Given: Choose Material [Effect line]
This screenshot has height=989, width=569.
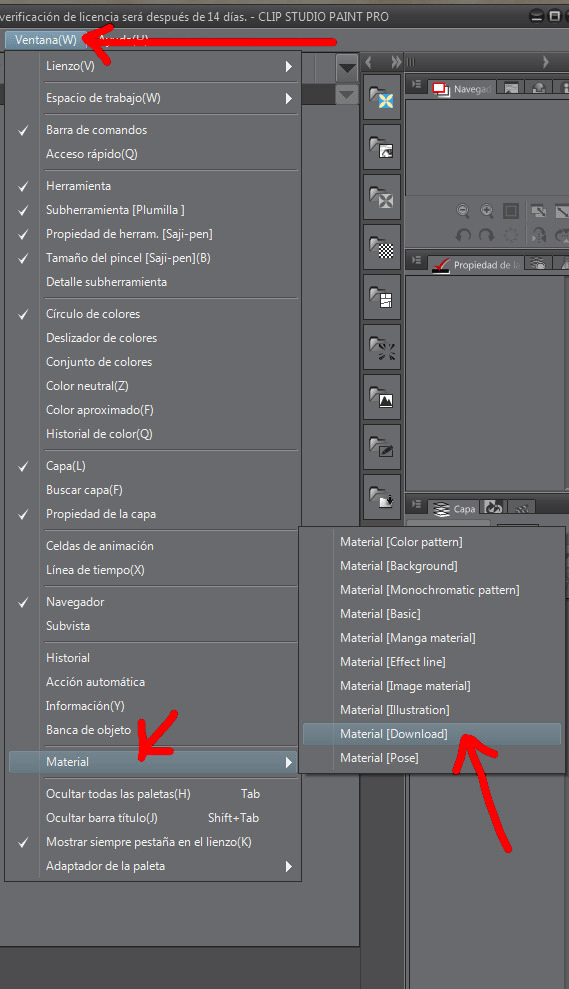Looking at the screenshot, I should (431, 662).
